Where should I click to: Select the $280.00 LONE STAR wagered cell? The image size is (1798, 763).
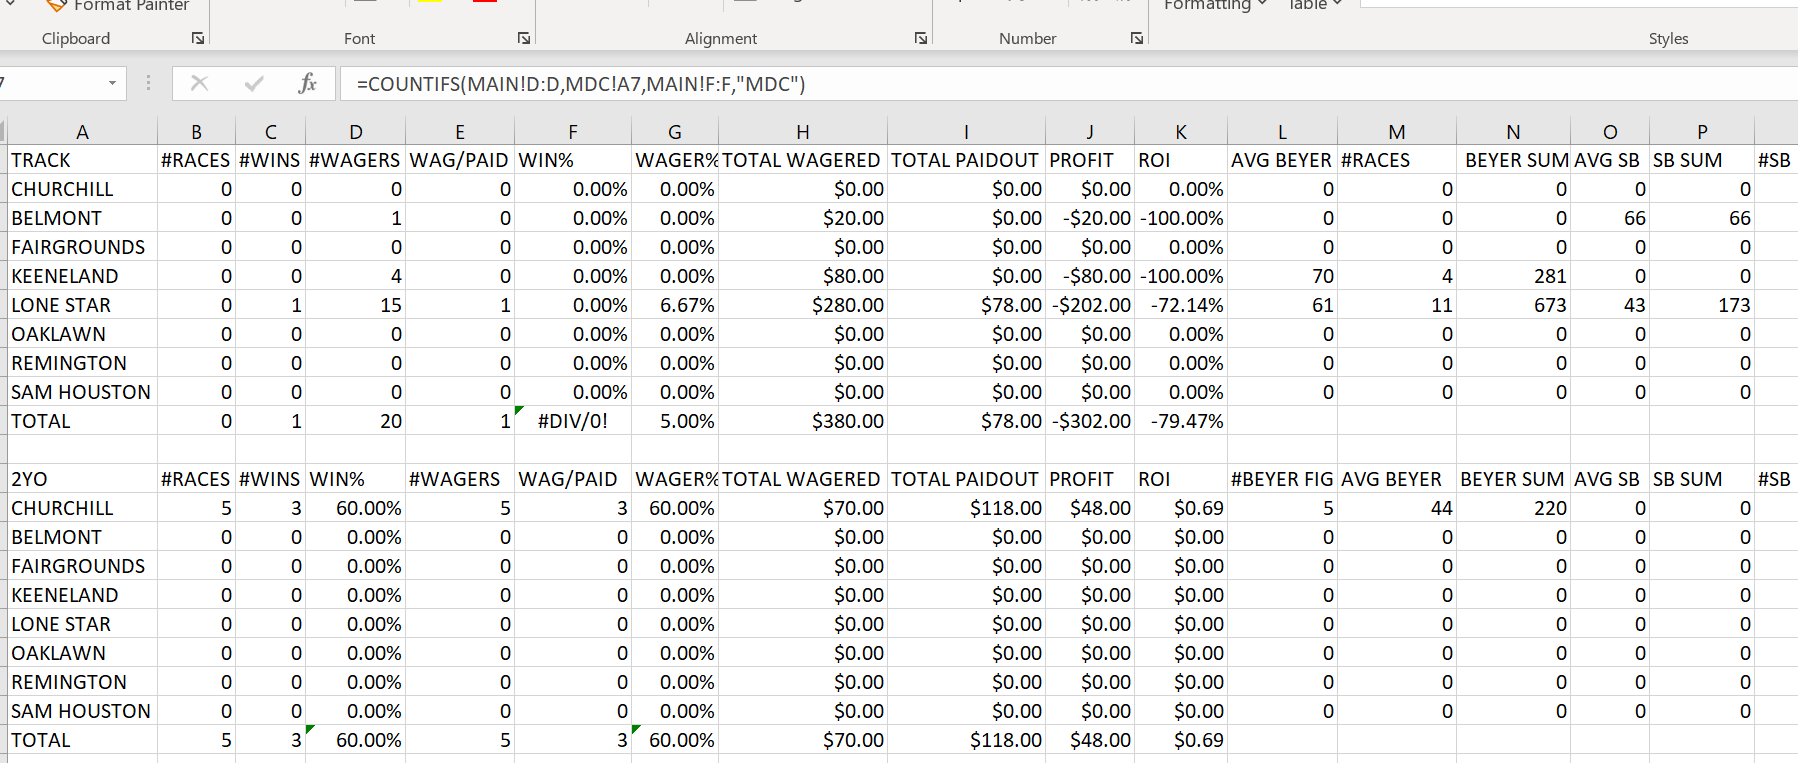click(802, 305)
